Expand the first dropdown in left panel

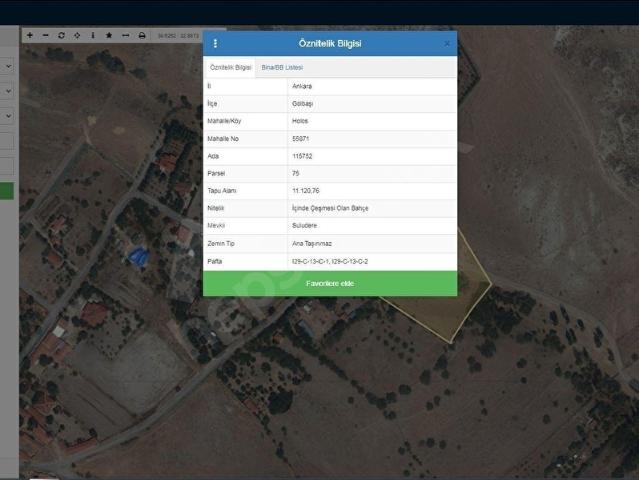click(x=9, y=66)
